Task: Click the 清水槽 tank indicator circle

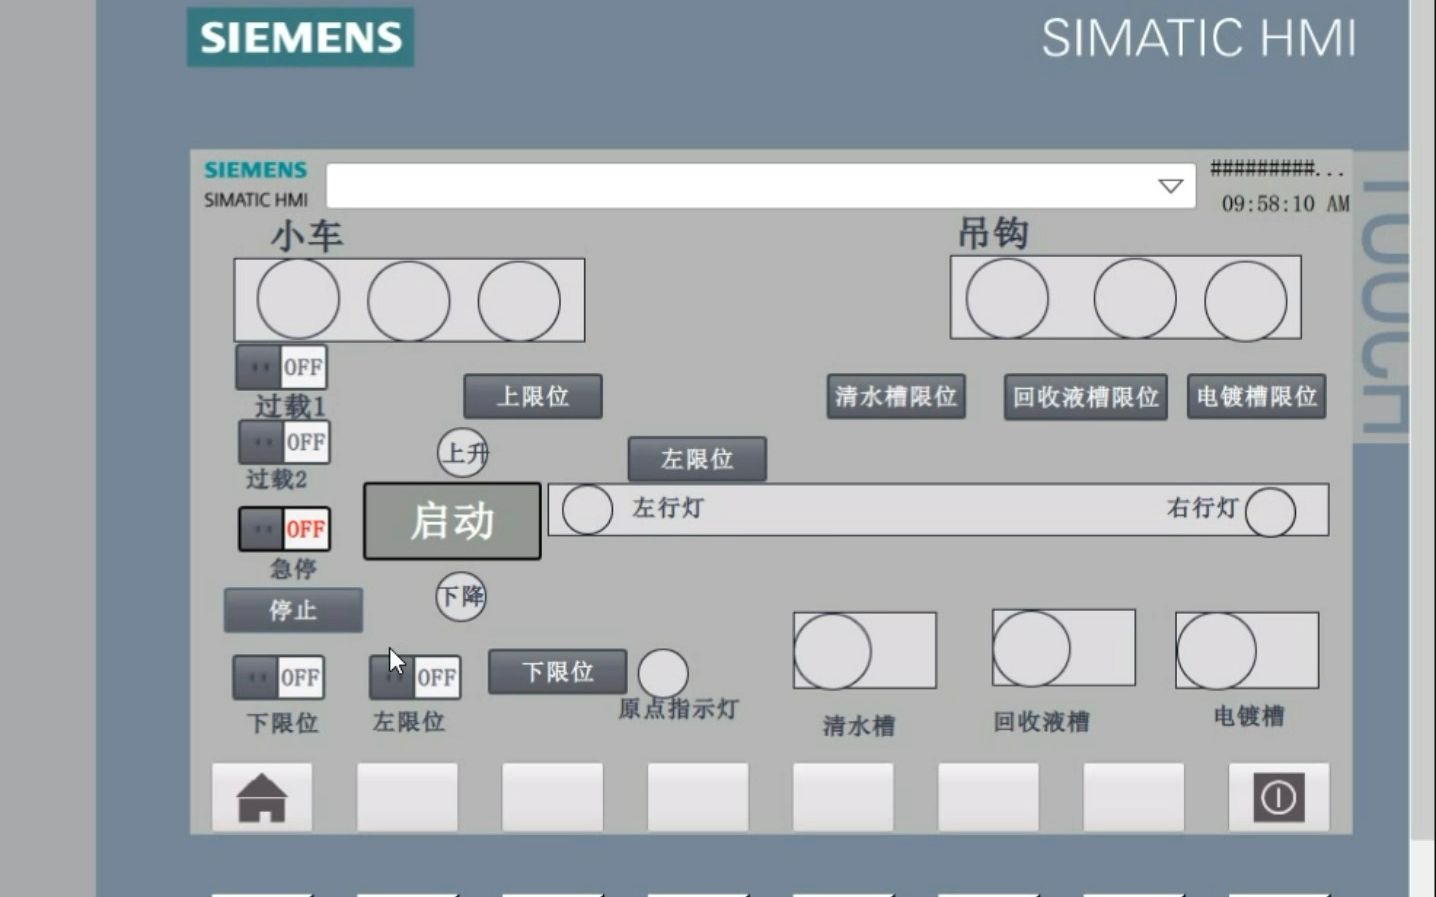Action: (833, 651)
